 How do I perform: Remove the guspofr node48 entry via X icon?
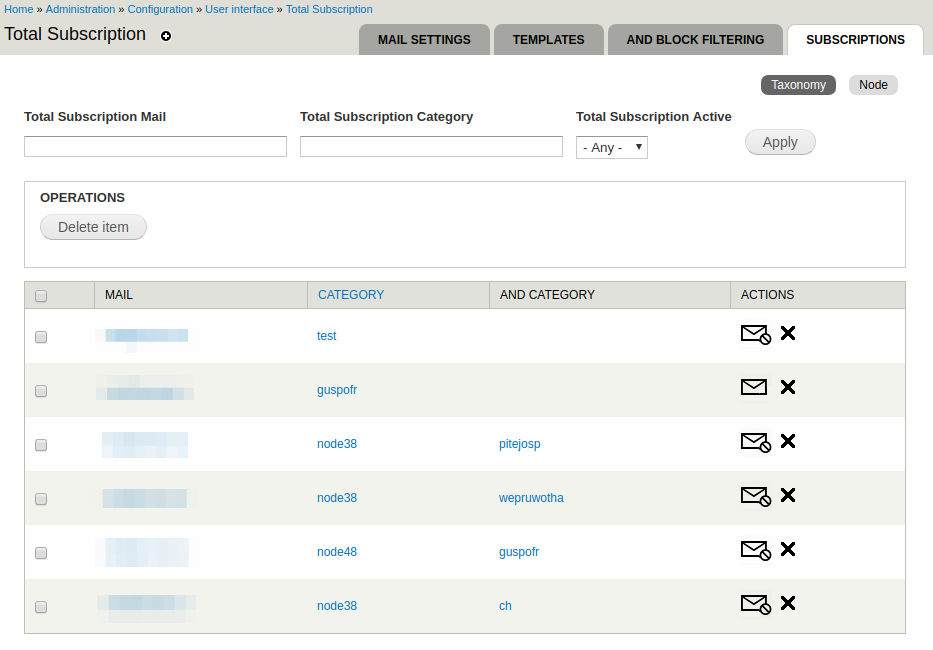coord(788,550)
